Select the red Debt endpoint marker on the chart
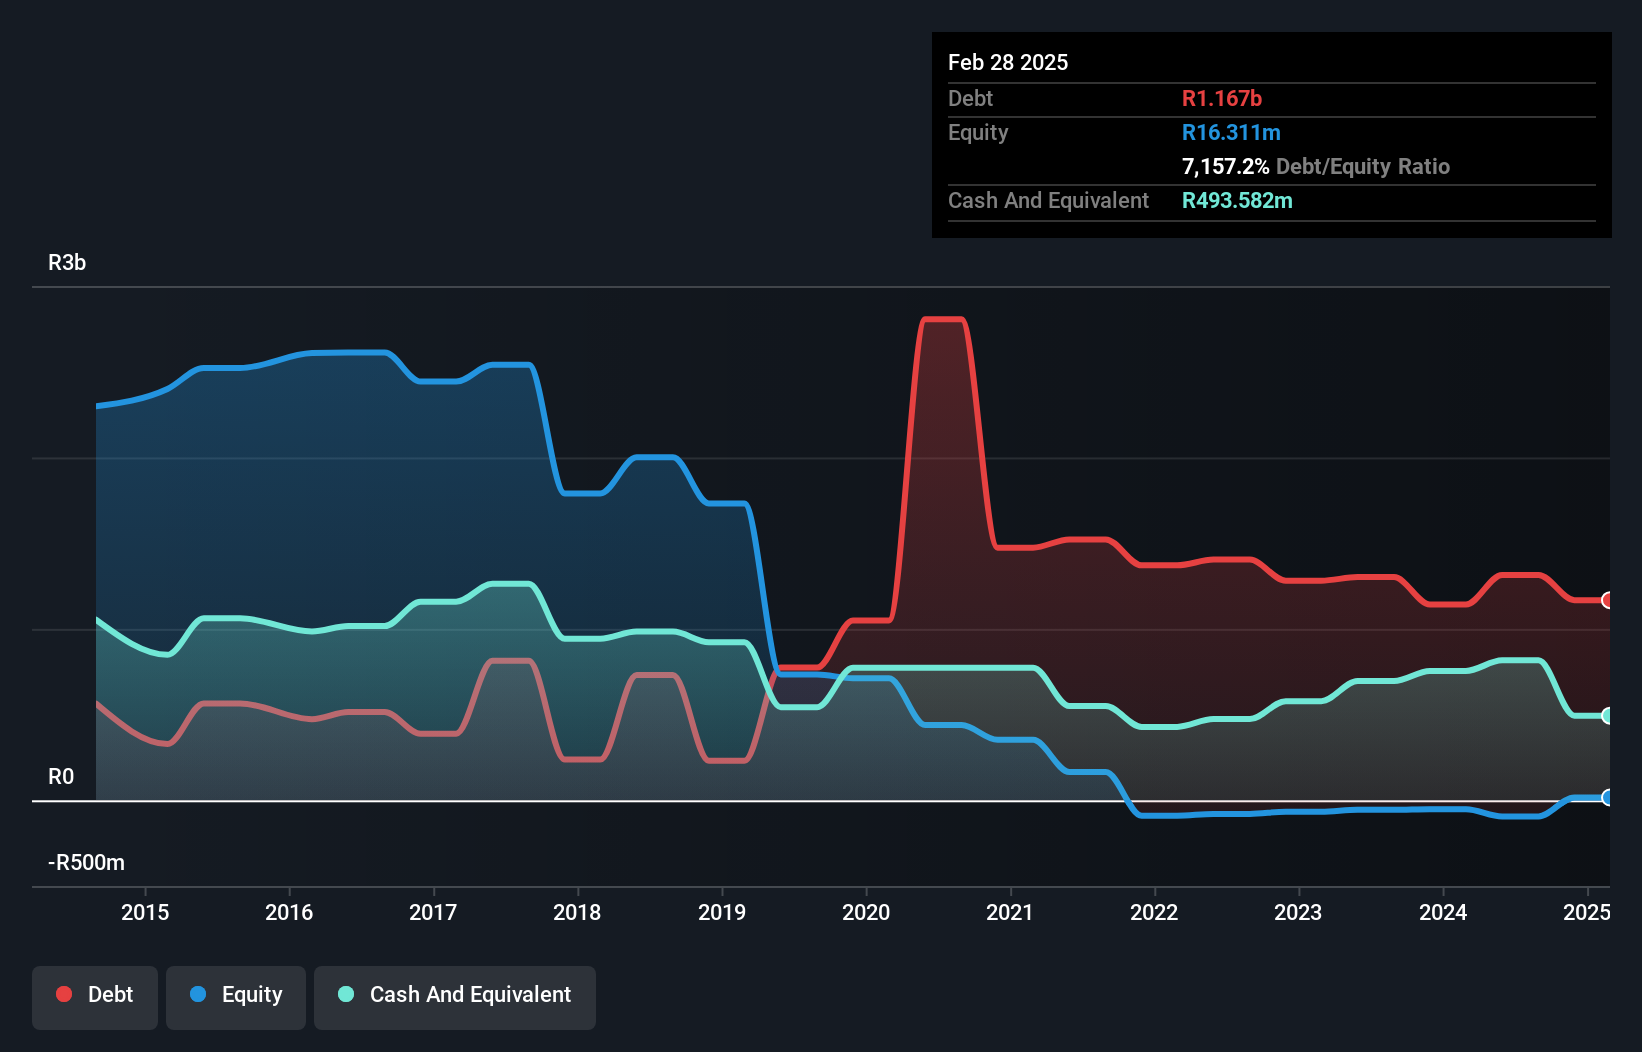The height and width of the screenshot is (1052, 1642). tap(1607, 599)
